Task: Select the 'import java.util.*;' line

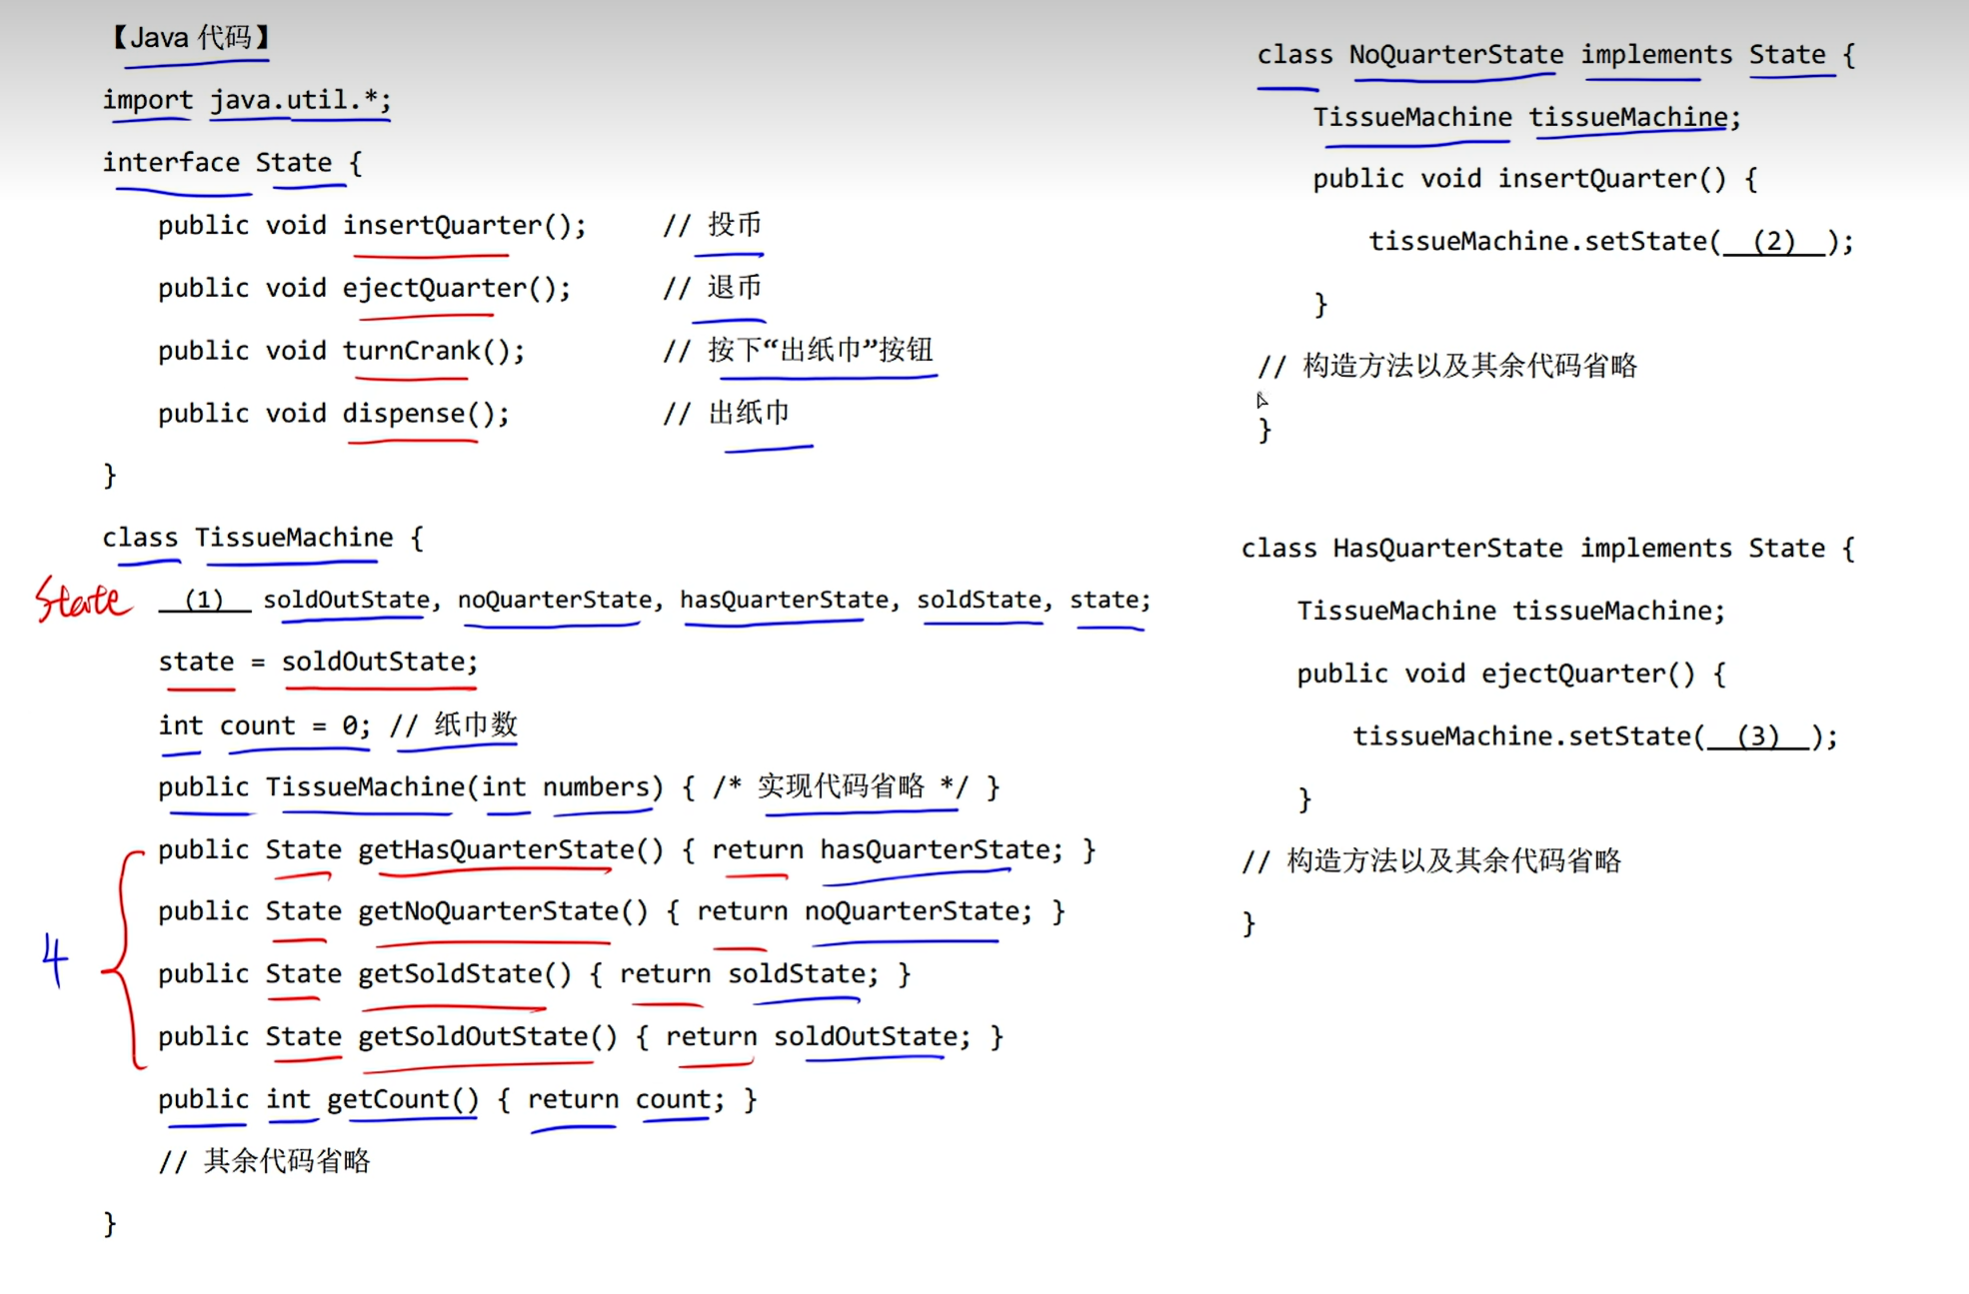Action: click(247, 100)
